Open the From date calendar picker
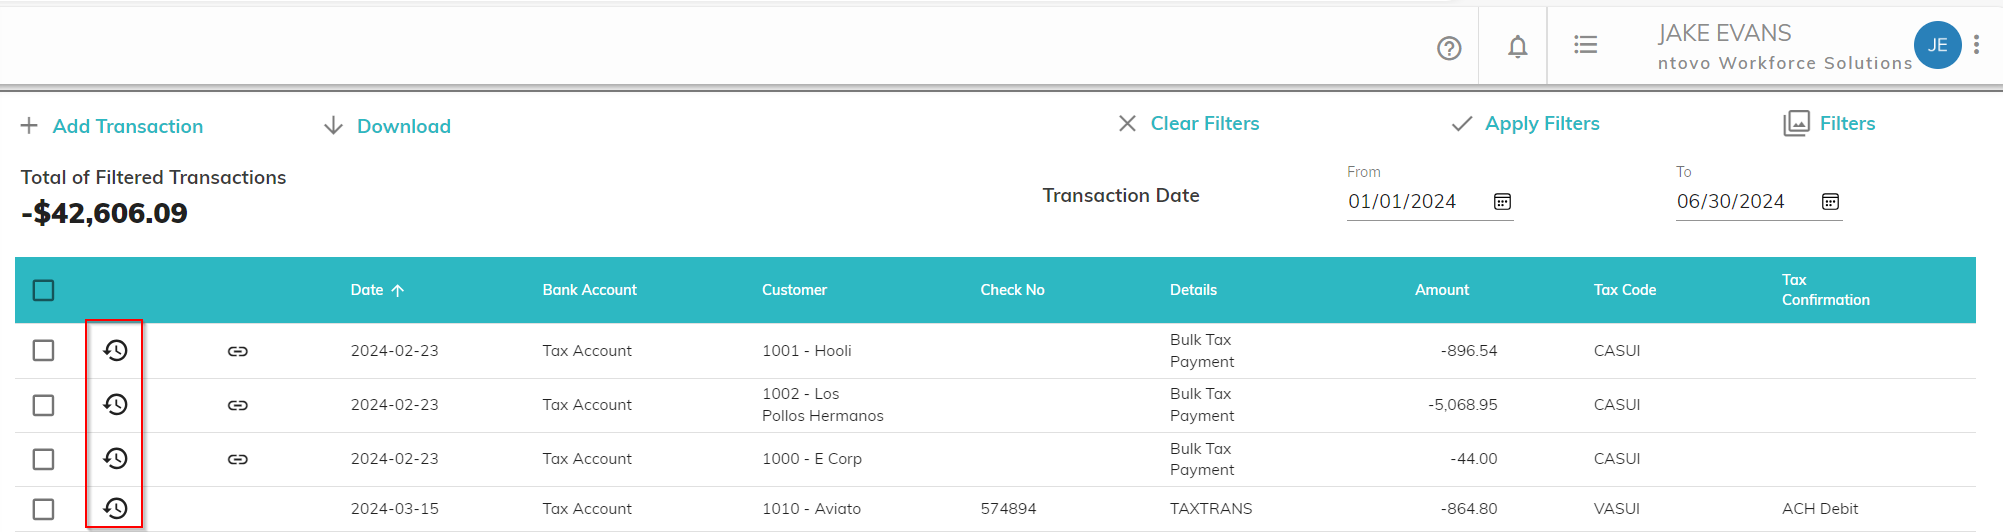 click(1502, 202)
